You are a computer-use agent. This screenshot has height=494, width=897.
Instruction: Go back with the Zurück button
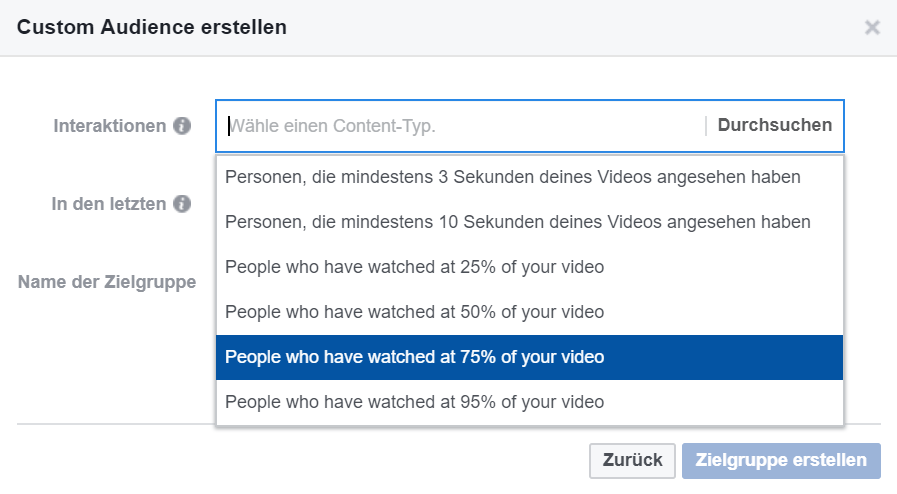[632, 460]
